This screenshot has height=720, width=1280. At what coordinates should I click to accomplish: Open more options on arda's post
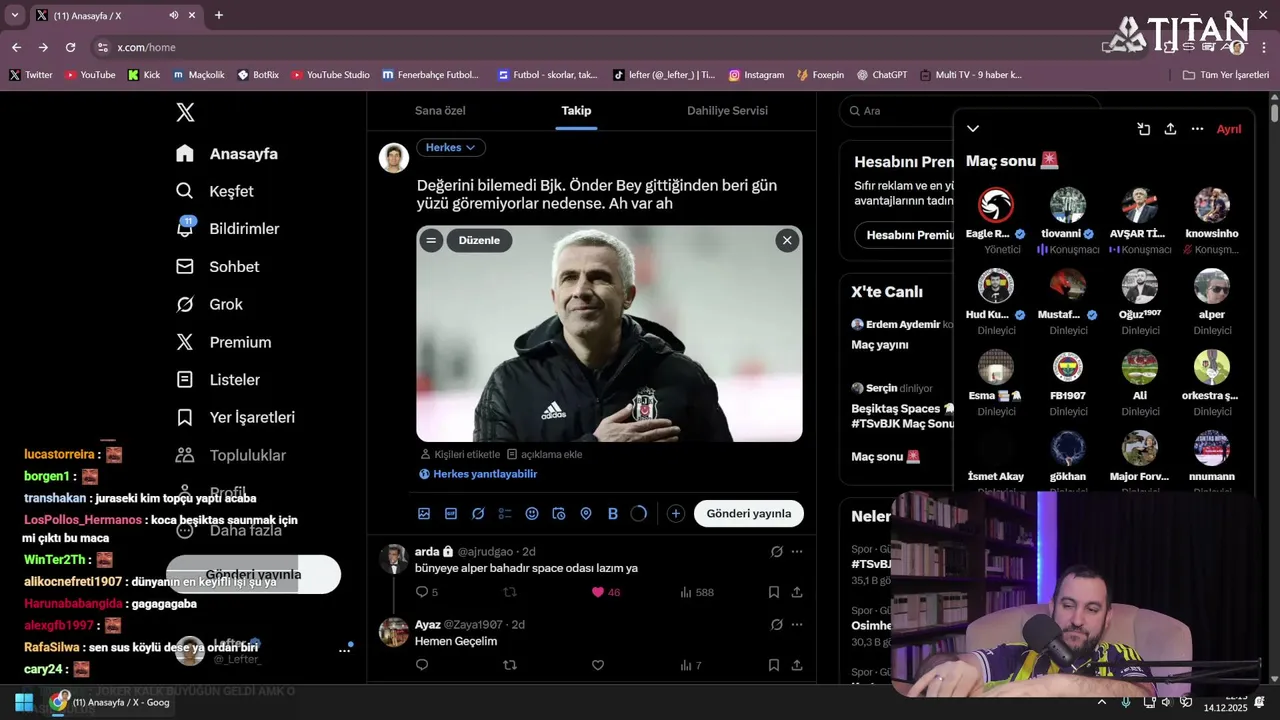click(x=797, y=551)
